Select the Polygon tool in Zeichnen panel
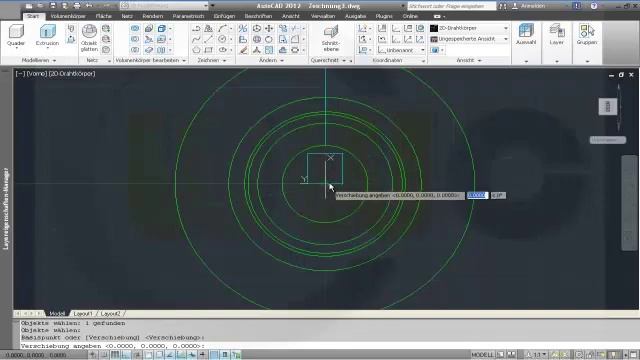This screenshot has width=640, height=360. tap(196, 50)
